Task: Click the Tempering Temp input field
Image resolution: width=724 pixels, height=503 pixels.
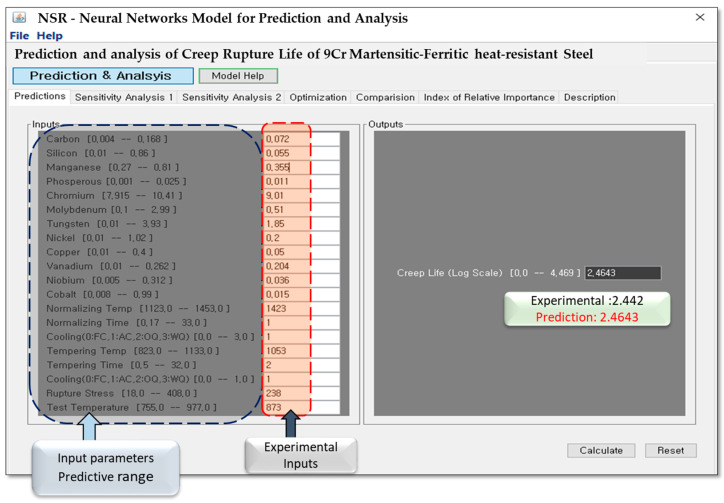Action: click(x=302, y=351)
